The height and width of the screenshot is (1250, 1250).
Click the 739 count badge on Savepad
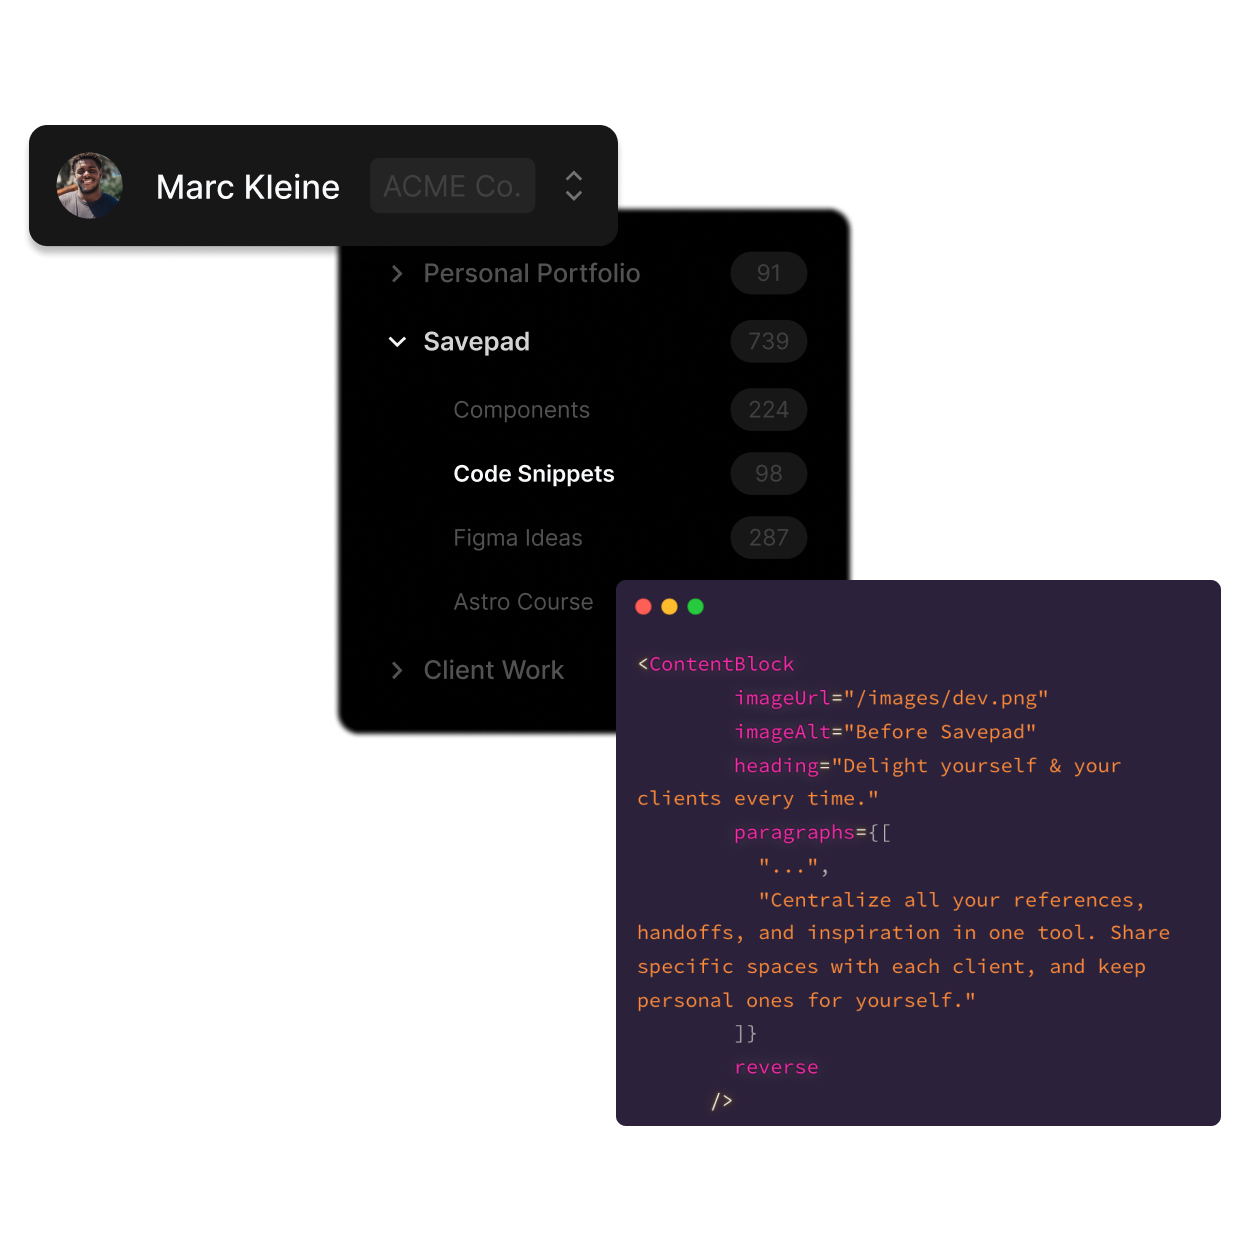(x=768, y=341)
